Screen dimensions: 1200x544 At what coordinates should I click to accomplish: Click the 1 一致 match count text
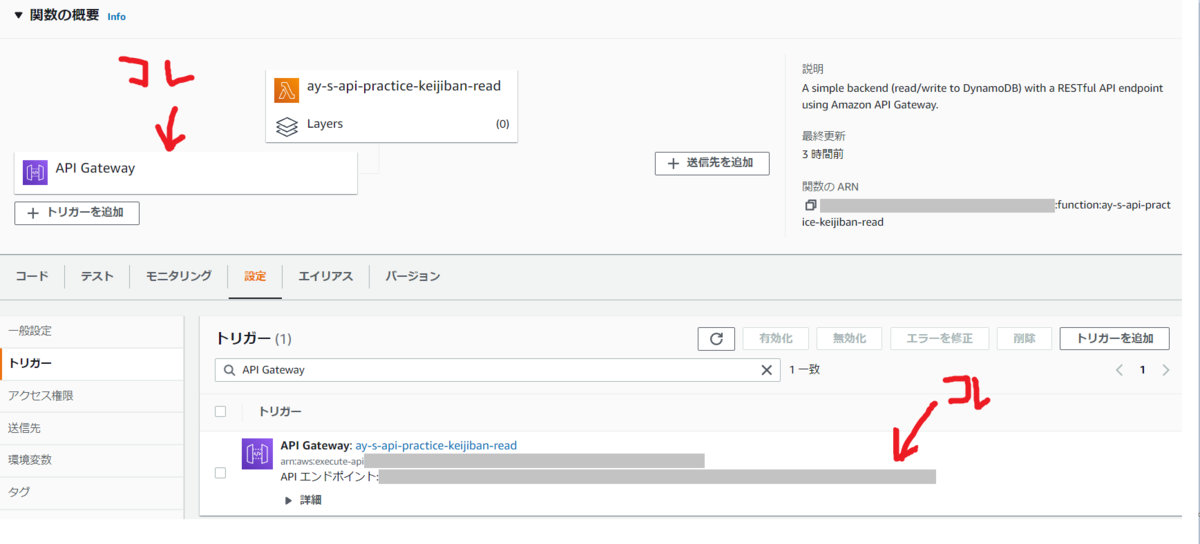pyautogui.click(x=805, y=370)
